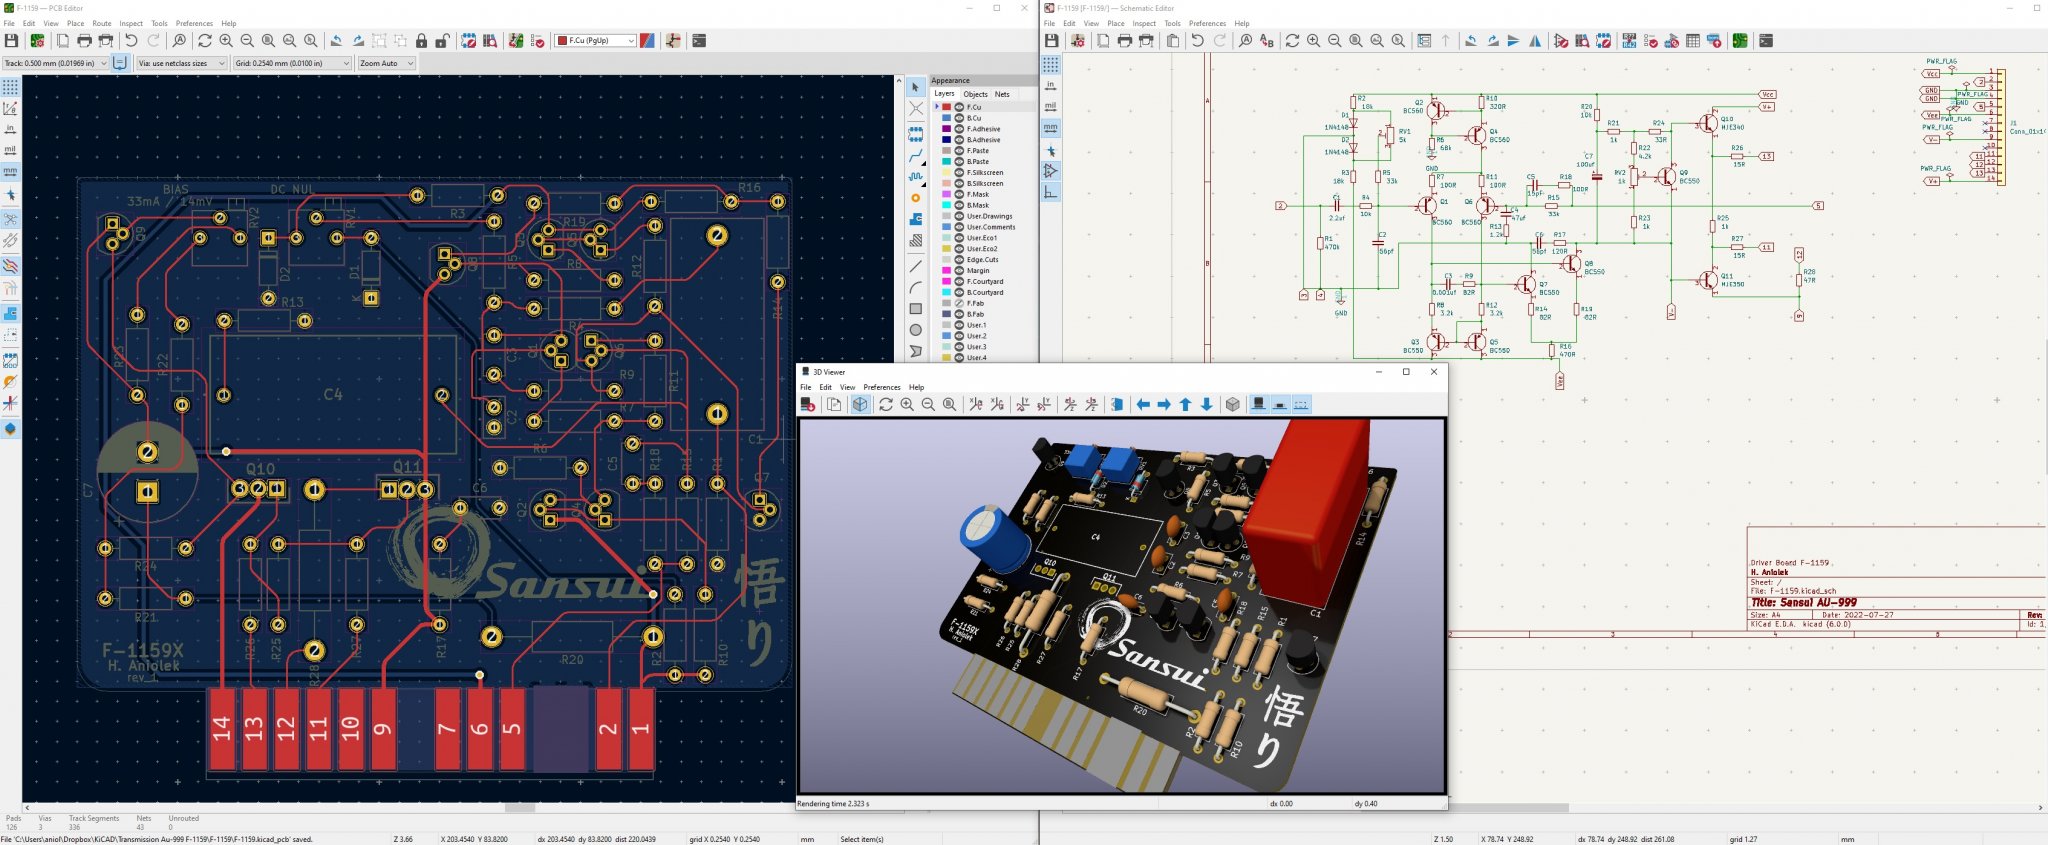Show the F.Fab layer

(959, 303)
